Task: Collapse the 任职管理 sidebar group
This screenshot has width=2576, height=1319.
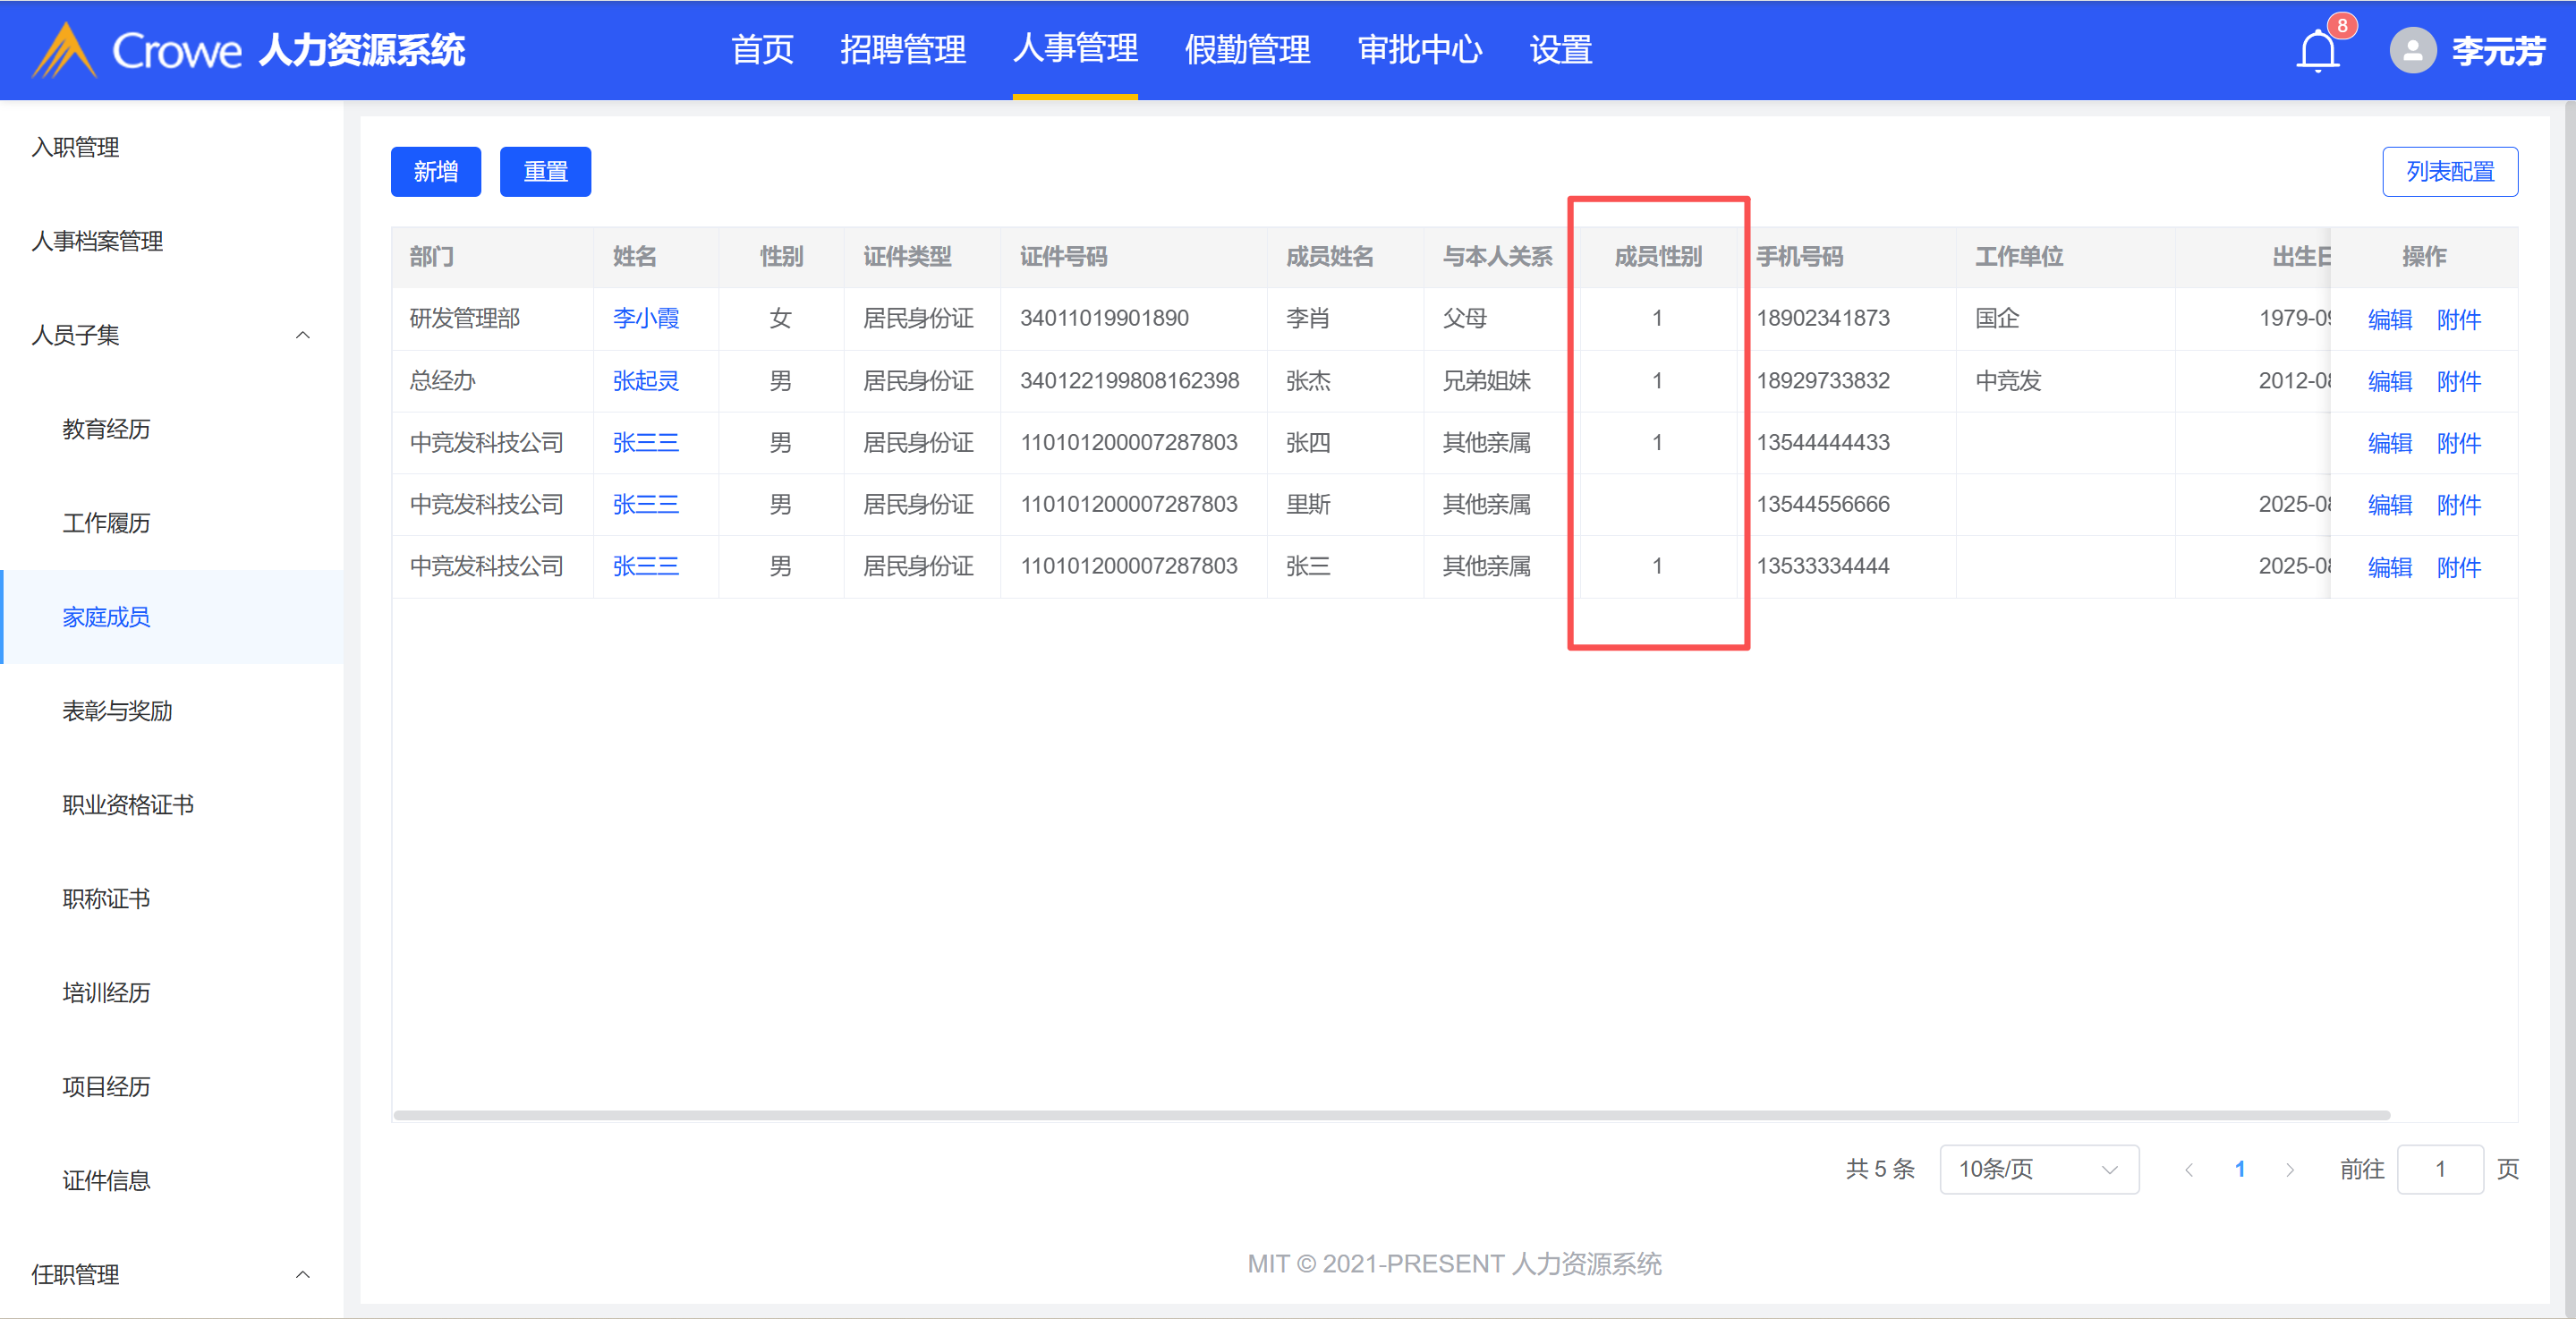Action: pos(302,1274)
